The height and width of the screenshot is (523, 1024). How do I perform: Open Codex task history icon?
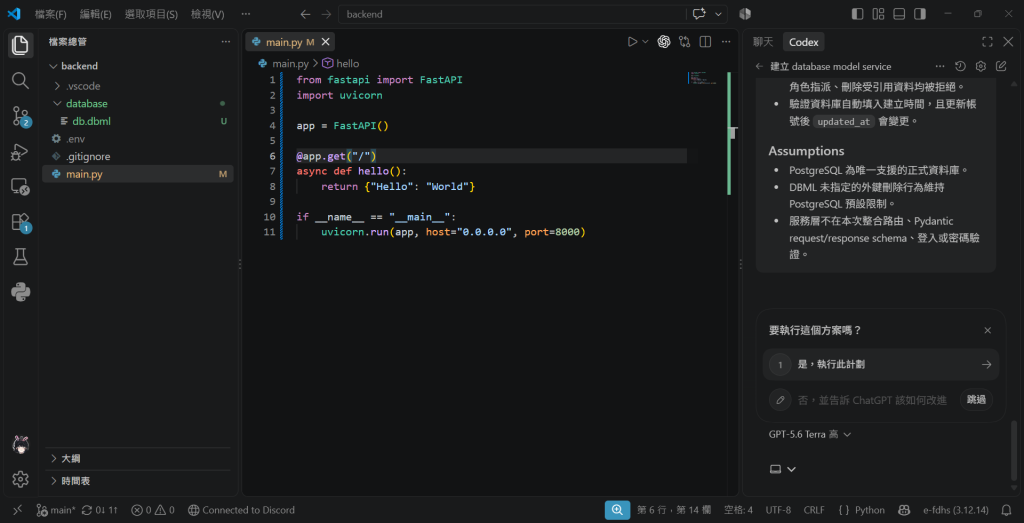[x=960, y=67]
